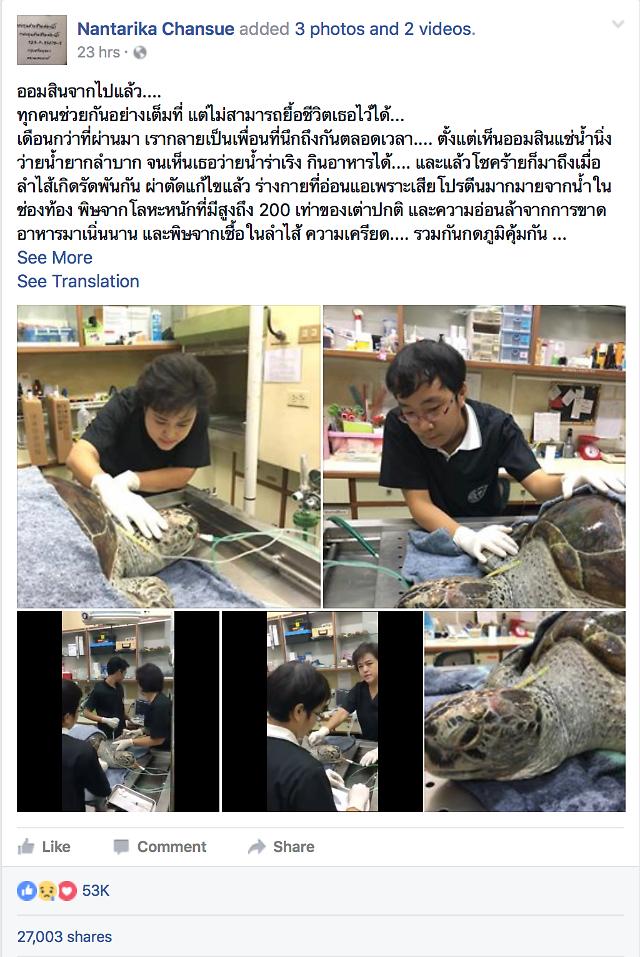Screen dimensions: 640x957
Task: View the 27,003 shares list
Action: click(65, 937)
